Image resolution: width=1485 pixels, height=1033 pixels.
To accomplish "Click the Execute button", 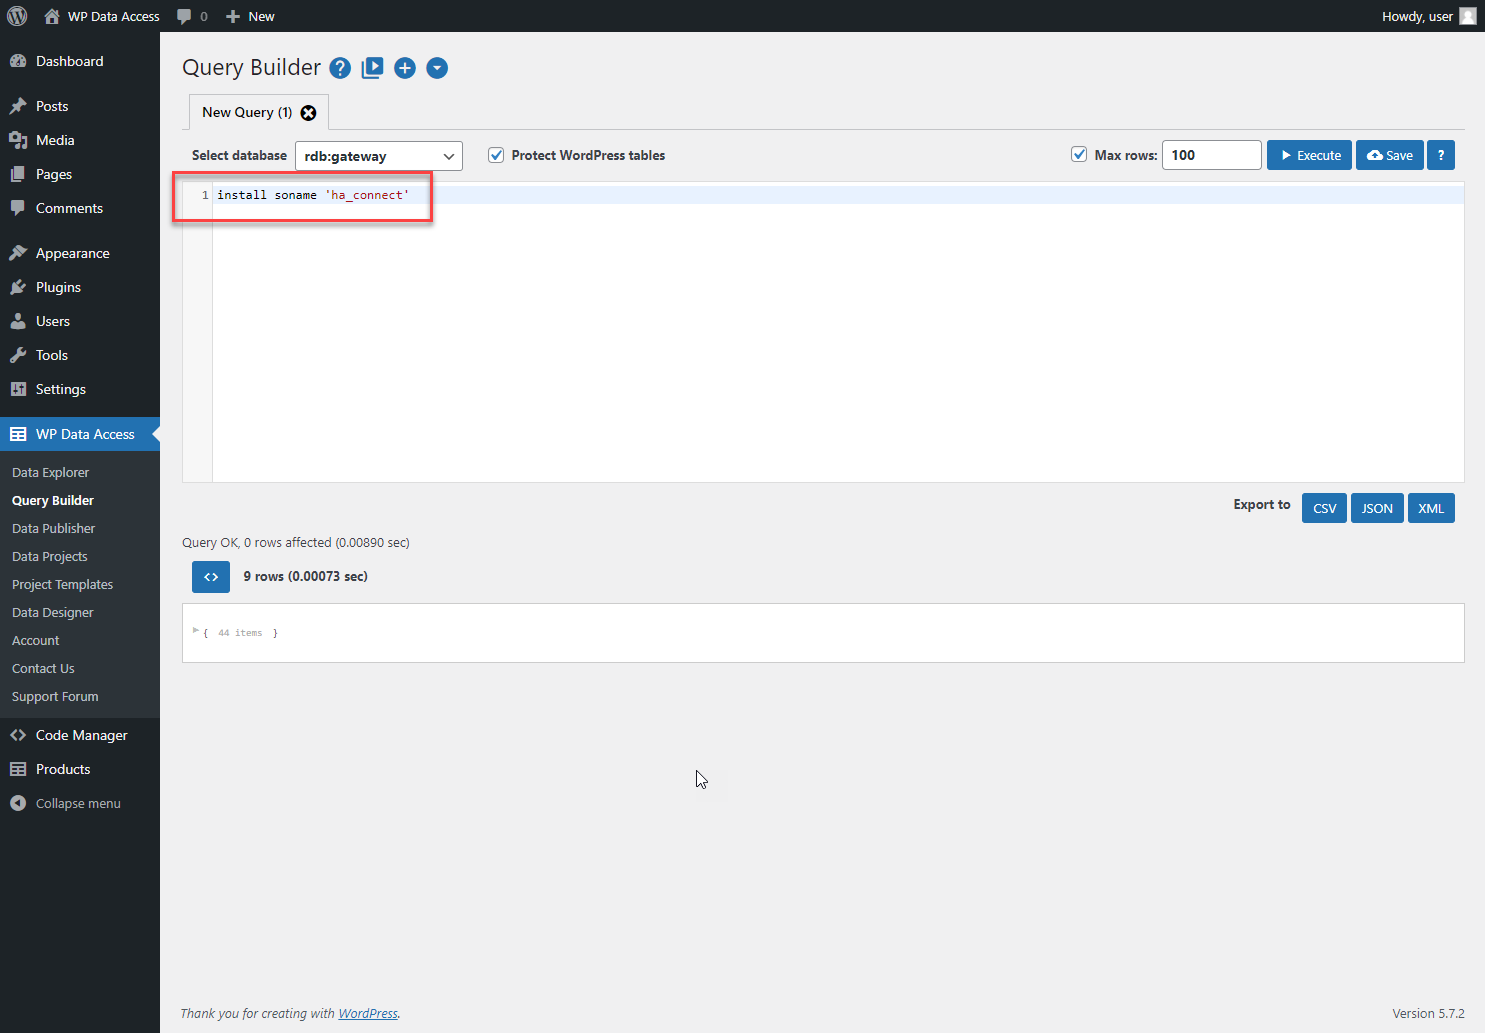I will [x=1309, y=155].
